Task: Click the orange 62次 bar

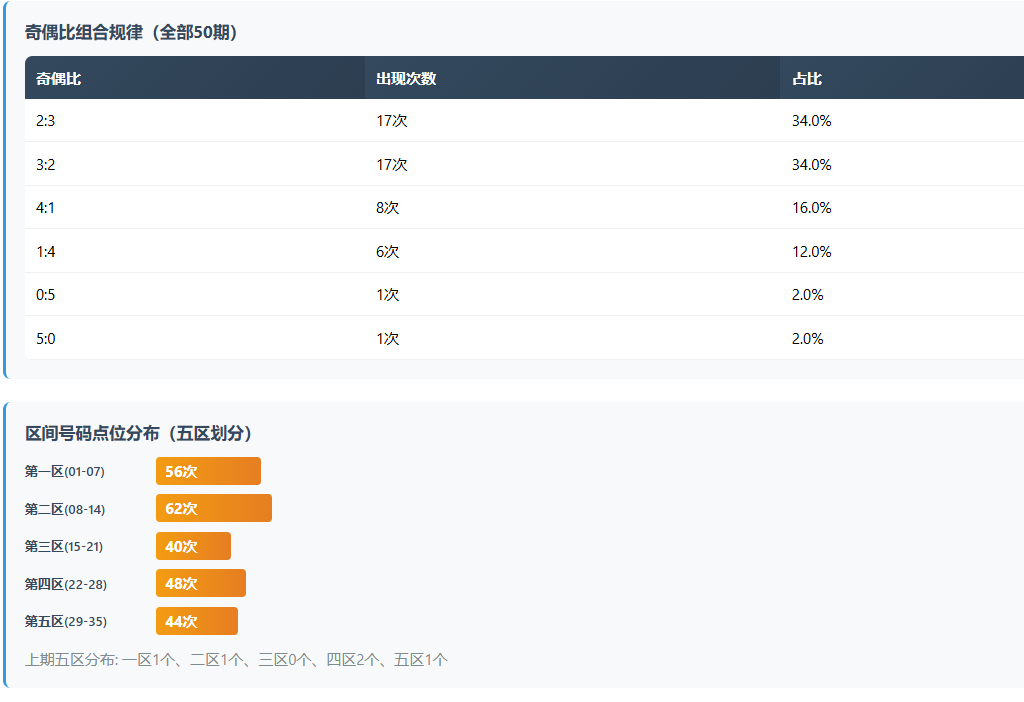Action: pyautogui.click(x=213, y=508)
